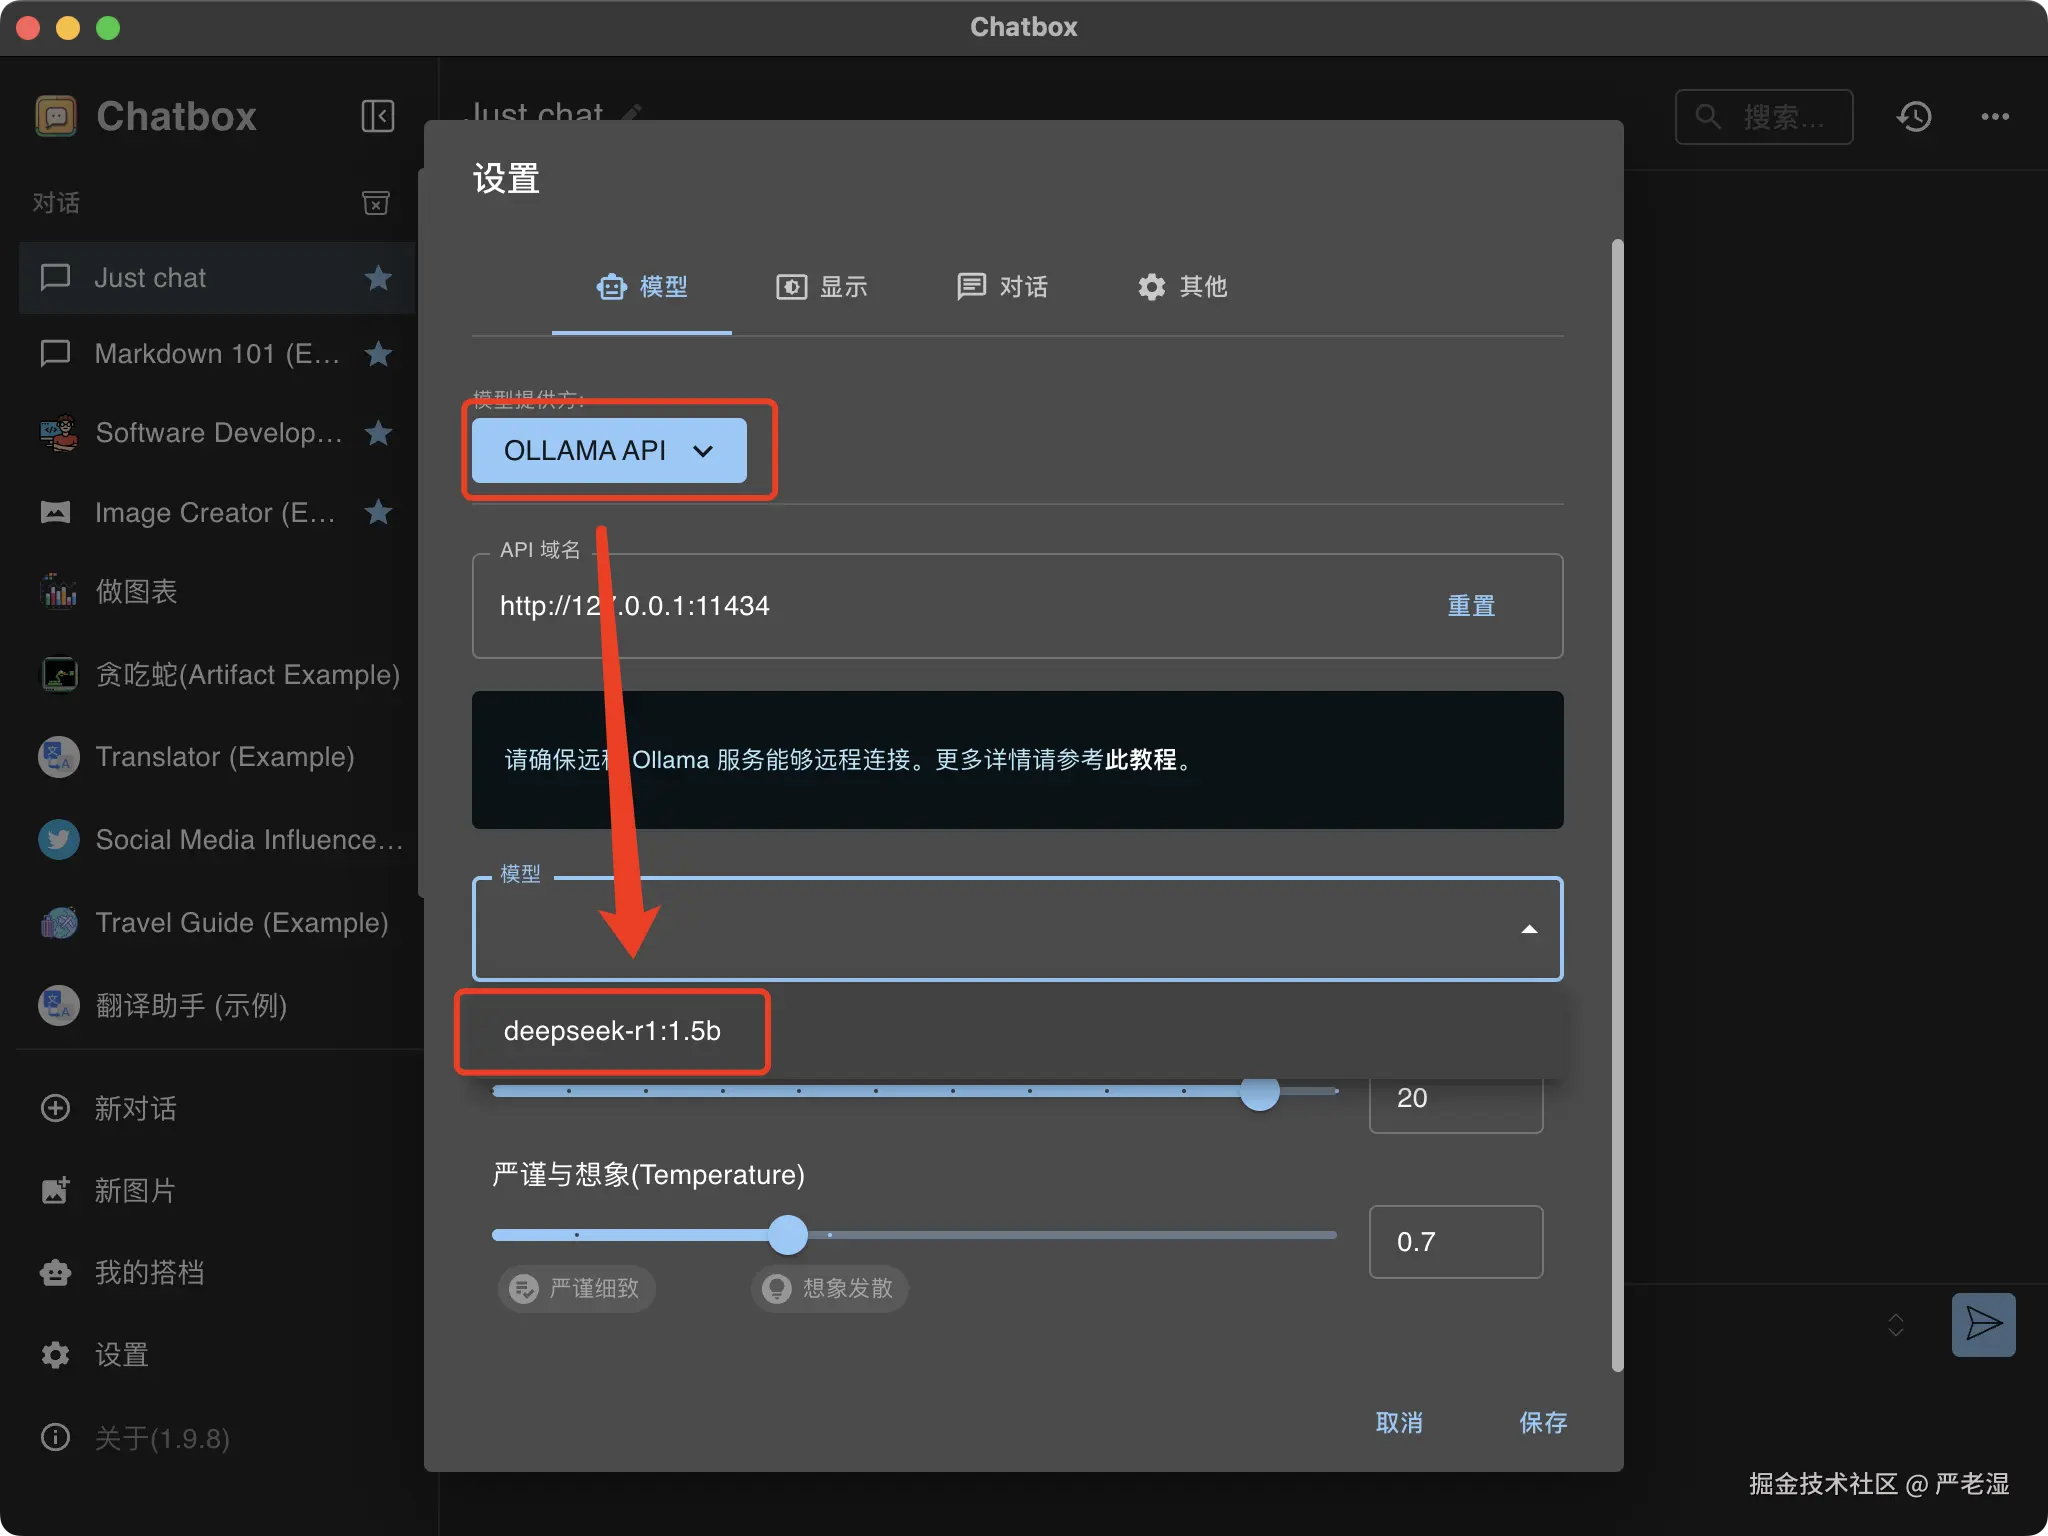The height and width of the screenshot is (1536, 2048).
Task: Select deepseek-r1:1.5b from model list
Action: (612, 1031)
